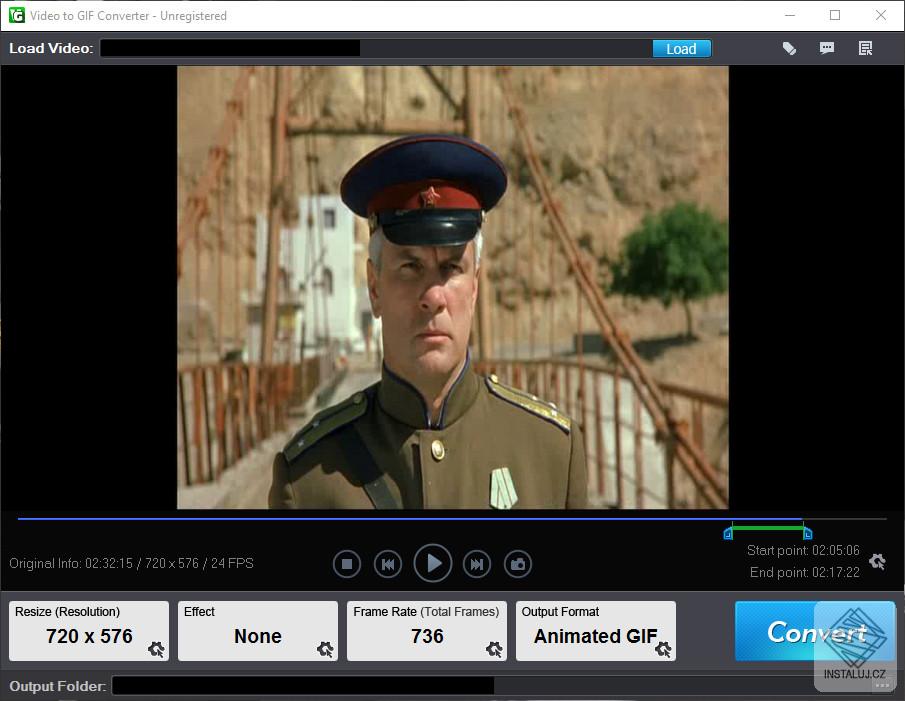The image size is (905, 701).
Task: Click the Load Video path field
Action: coord(376,48)
